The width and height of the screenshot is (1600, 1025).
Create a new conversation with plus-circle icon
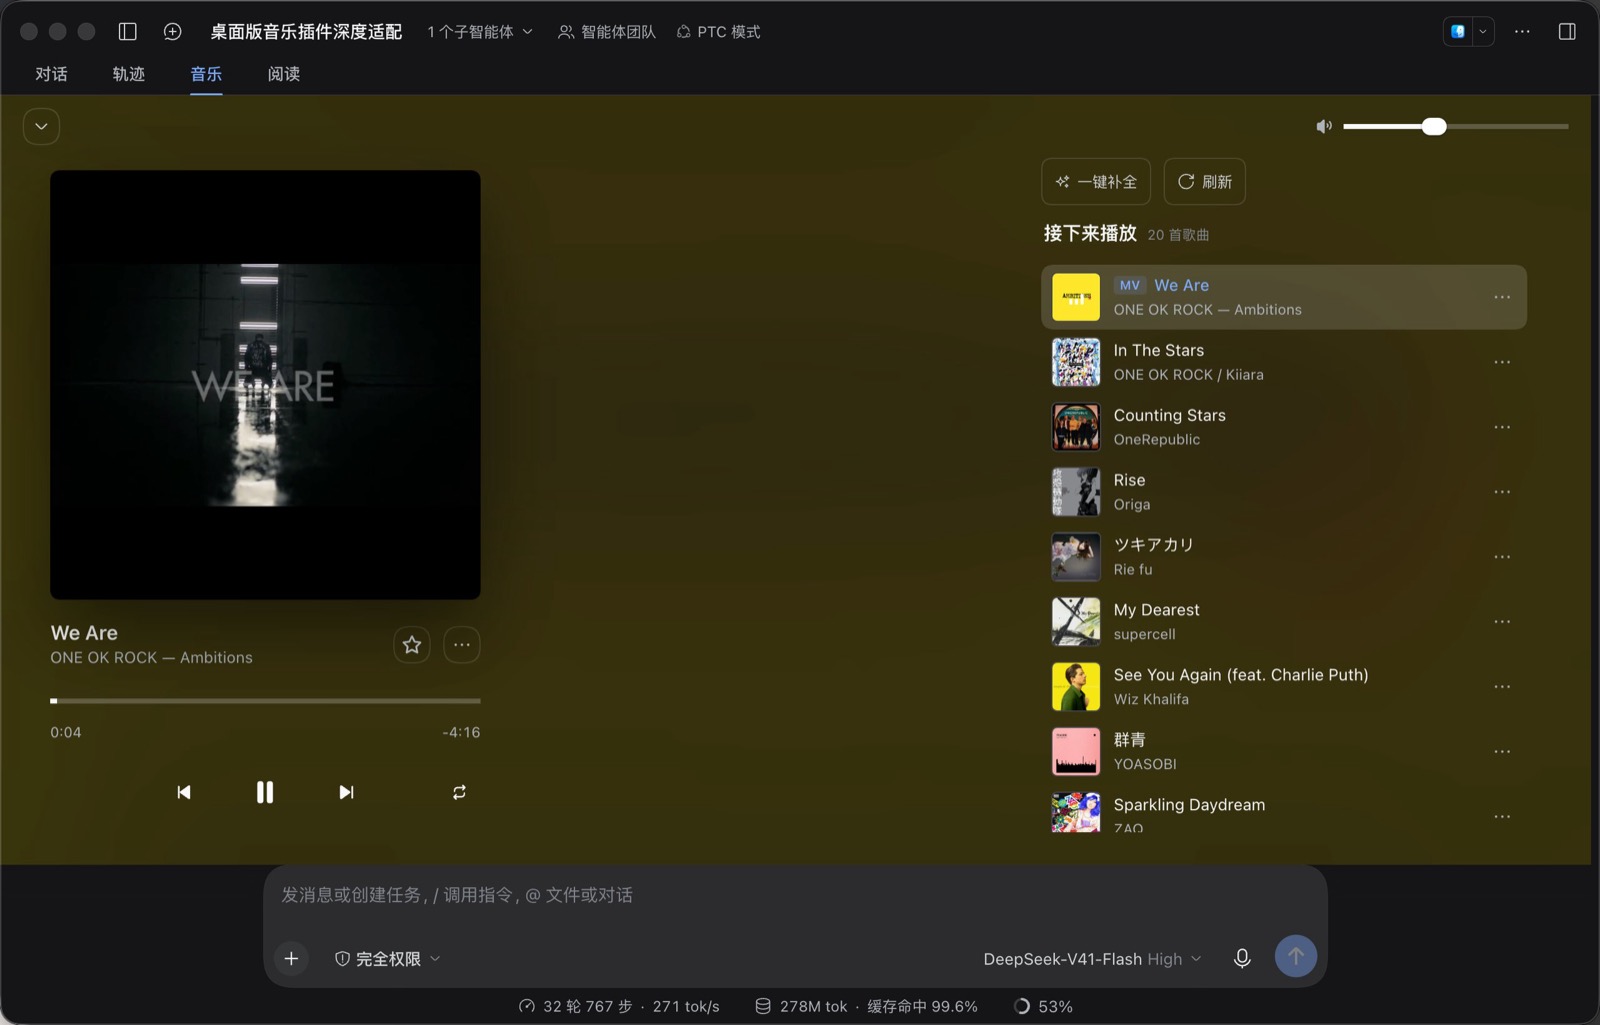[172, 32]
